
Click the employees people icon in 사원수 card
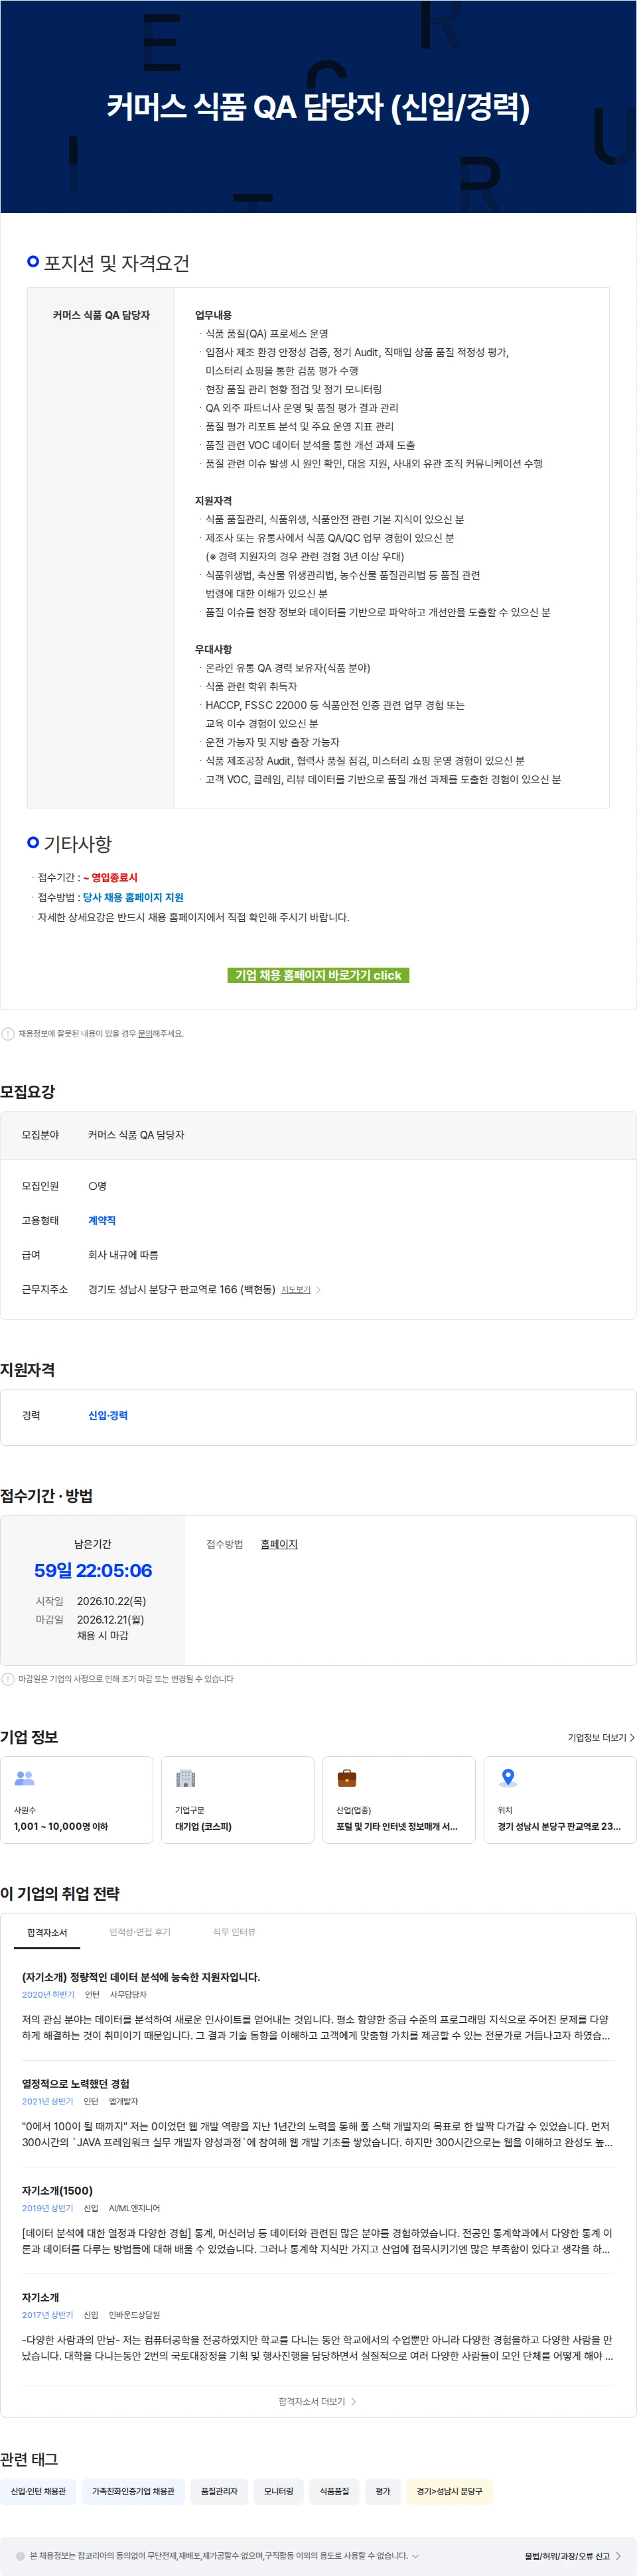(25, 1779)
